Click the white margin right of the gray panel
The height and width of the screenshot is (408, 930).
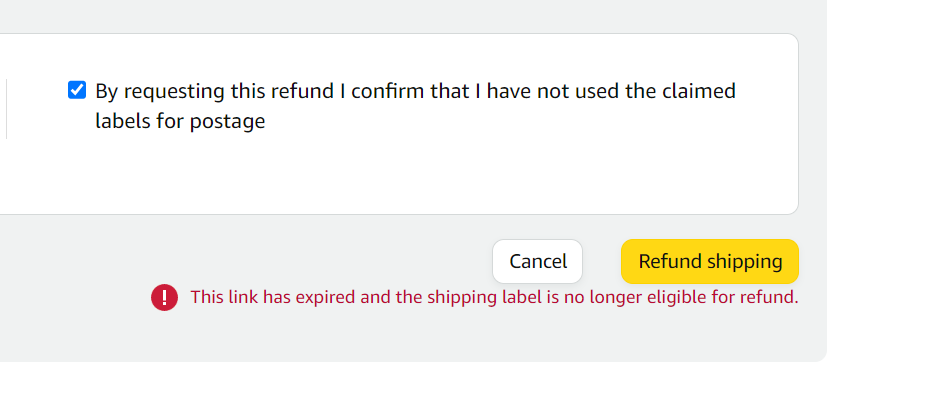(878, 178)
